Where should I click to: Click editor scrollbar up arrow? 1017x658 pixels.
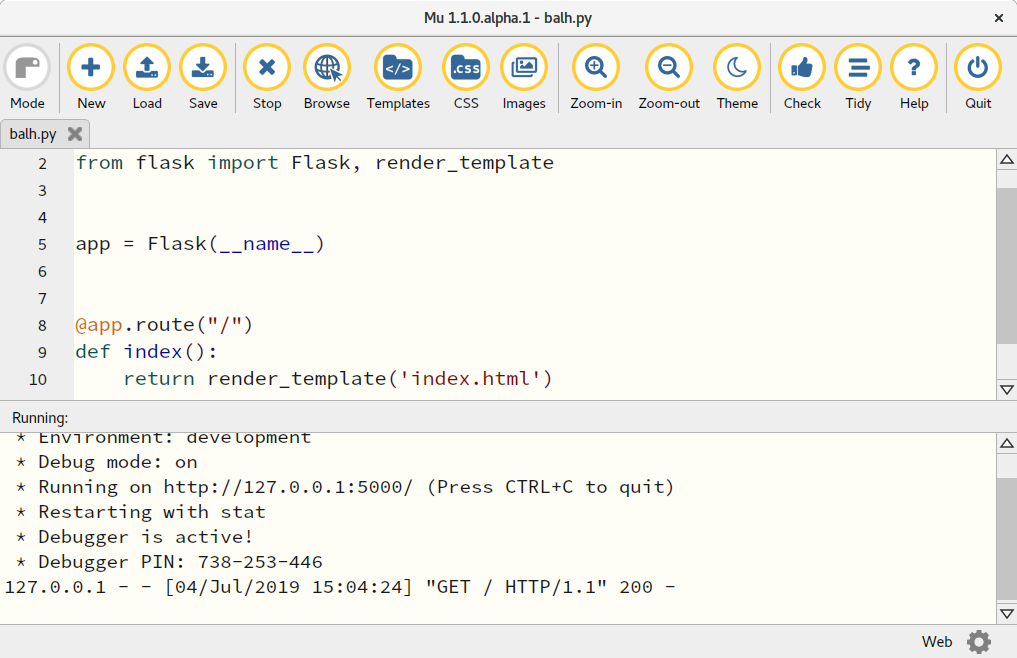[1007, 160]
